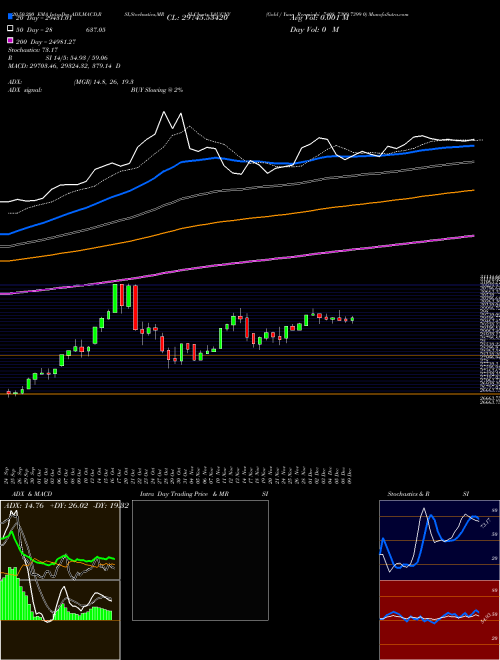This screenshot has height=660, width=500.
Task: Click the 'CL: 29745' closing price label
Action: (197, 18)
